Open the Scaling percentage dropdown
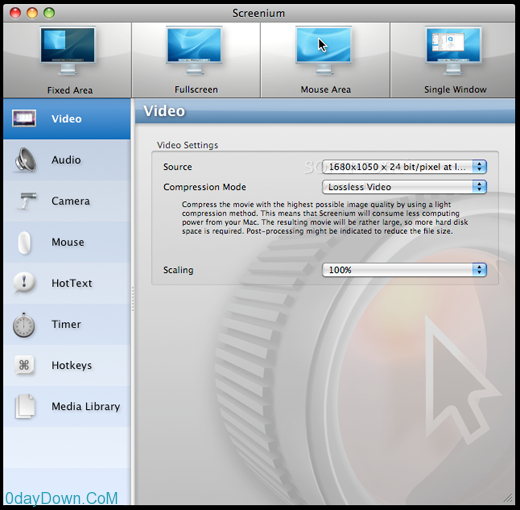 click(404, 270)
